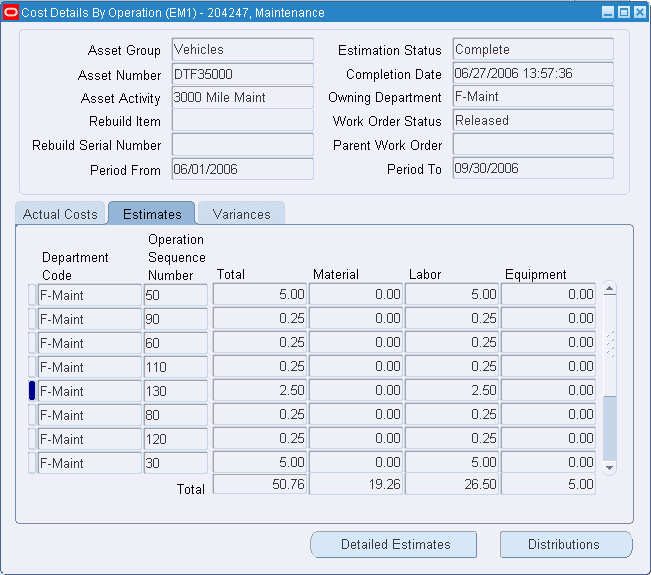The height and width of the screenshot is (575, 651).
Task: Open Detailed Estimates
Action: point(394,544)
